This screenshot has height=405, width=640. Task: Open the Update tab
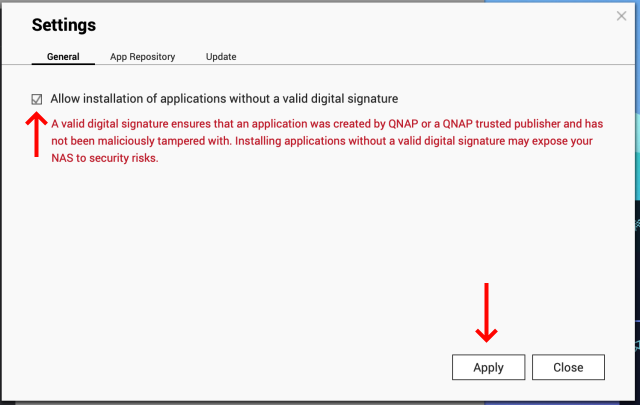coord(221,57)
